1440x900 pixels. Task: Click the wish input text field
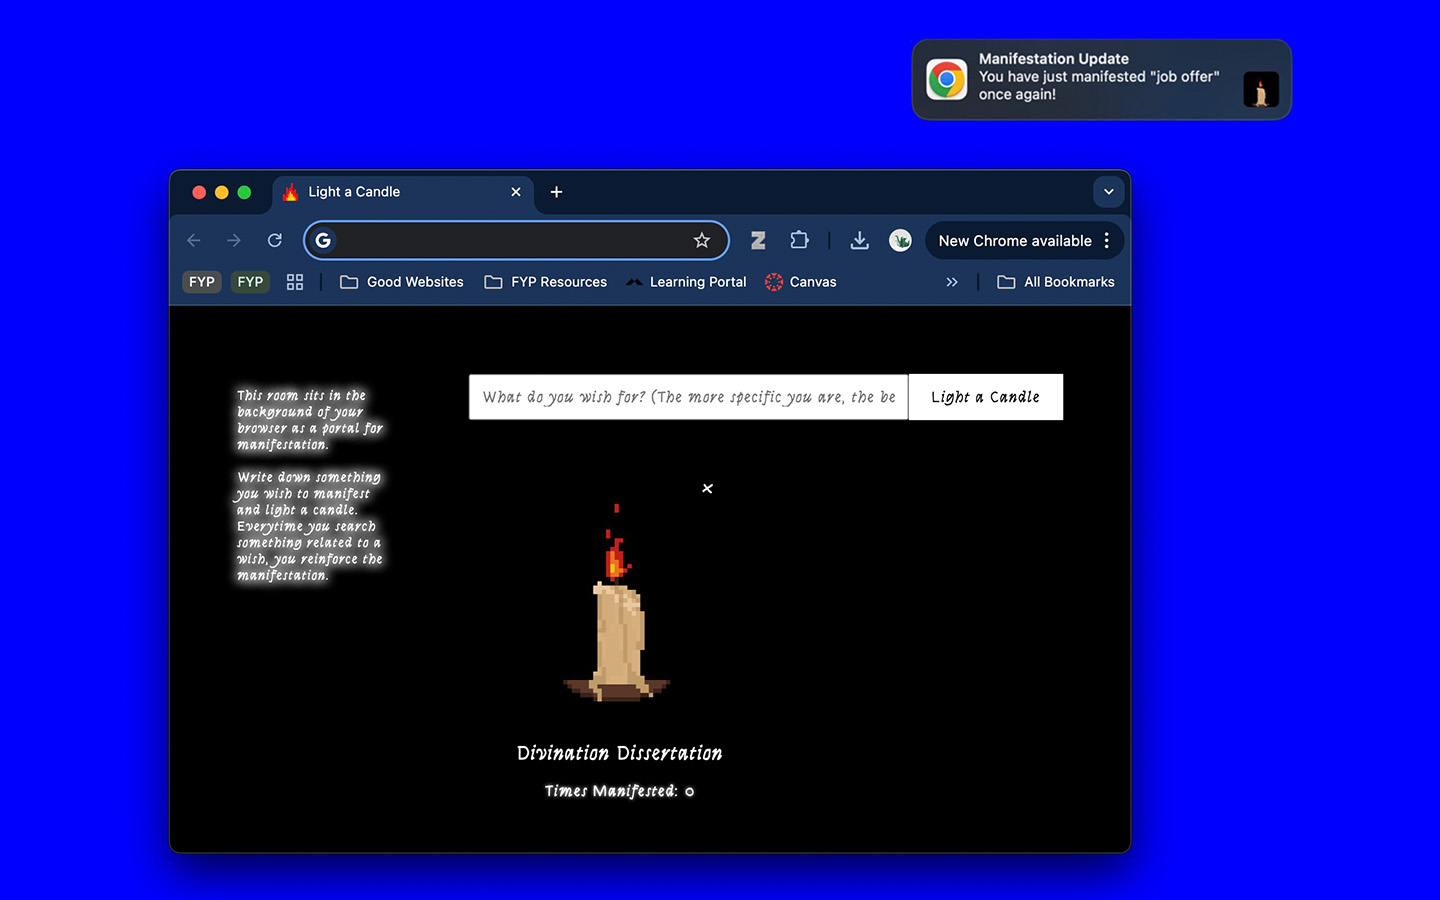(x=688, y=397)
